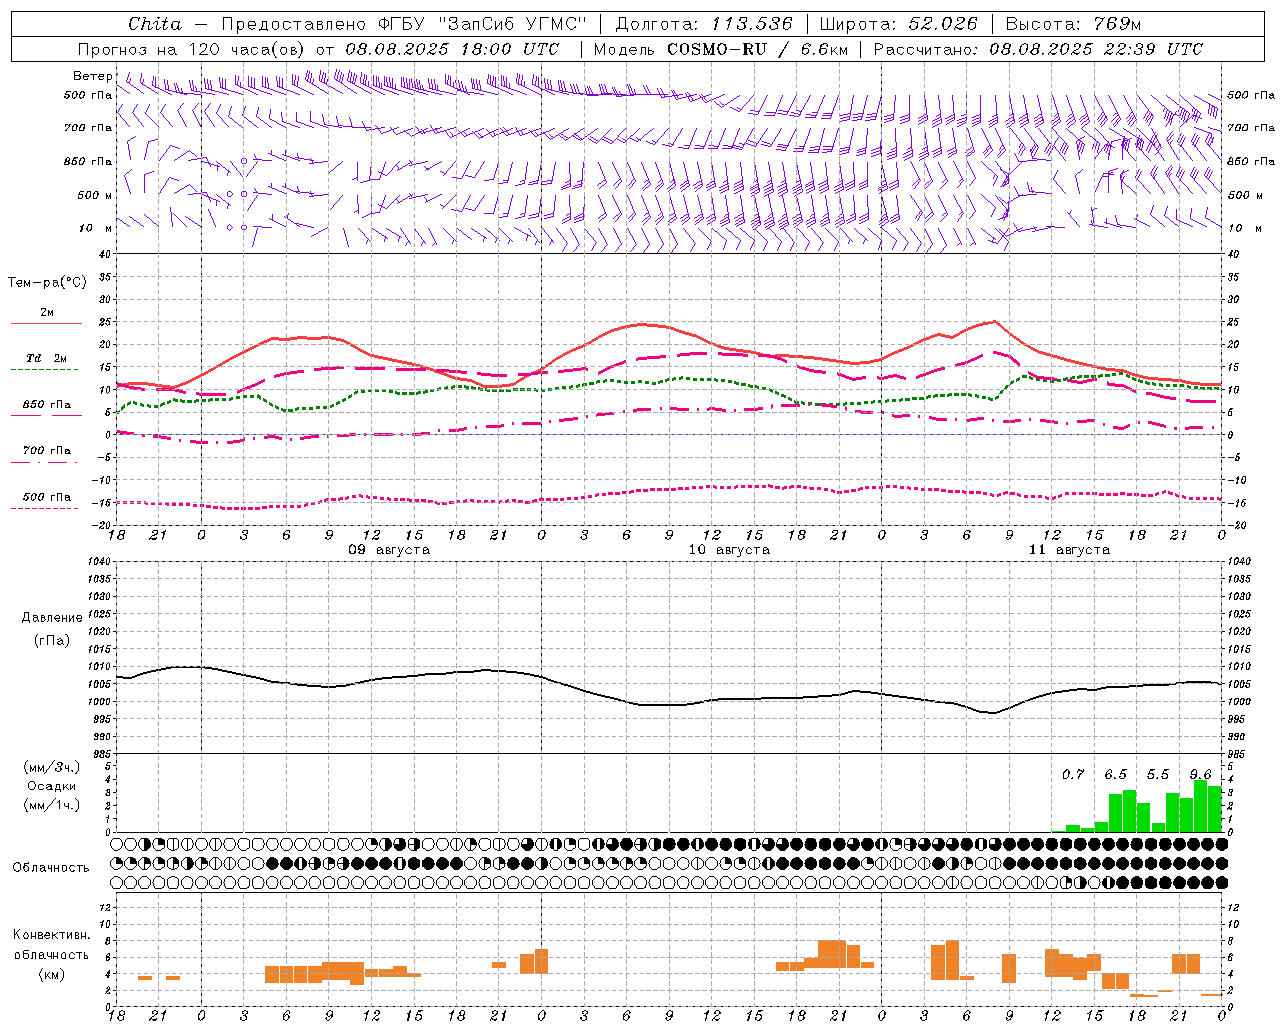1280x1024 pixels.
Task: Click the 11 августа date label
Action: pos(1069,550)
